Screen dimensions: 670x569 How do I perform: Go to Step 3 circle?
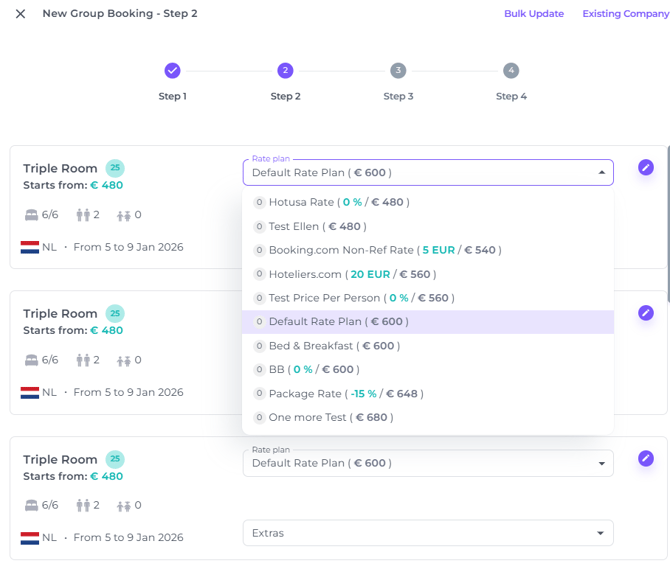398,71
